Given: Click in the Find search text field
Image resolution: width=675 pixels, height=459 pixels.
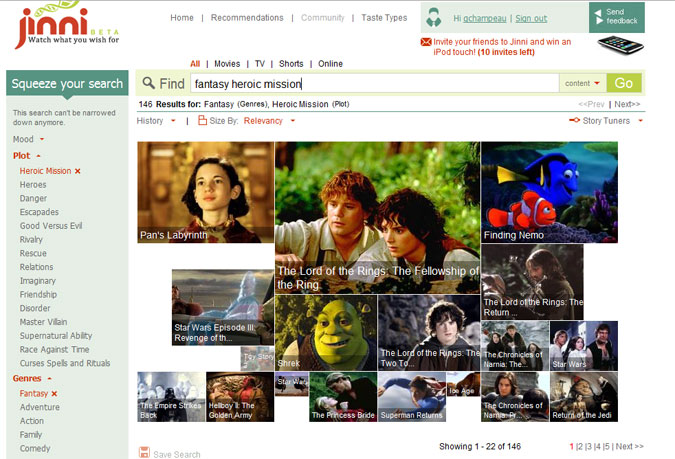Looking at the screenshot, I should click(x=373, y=84).
